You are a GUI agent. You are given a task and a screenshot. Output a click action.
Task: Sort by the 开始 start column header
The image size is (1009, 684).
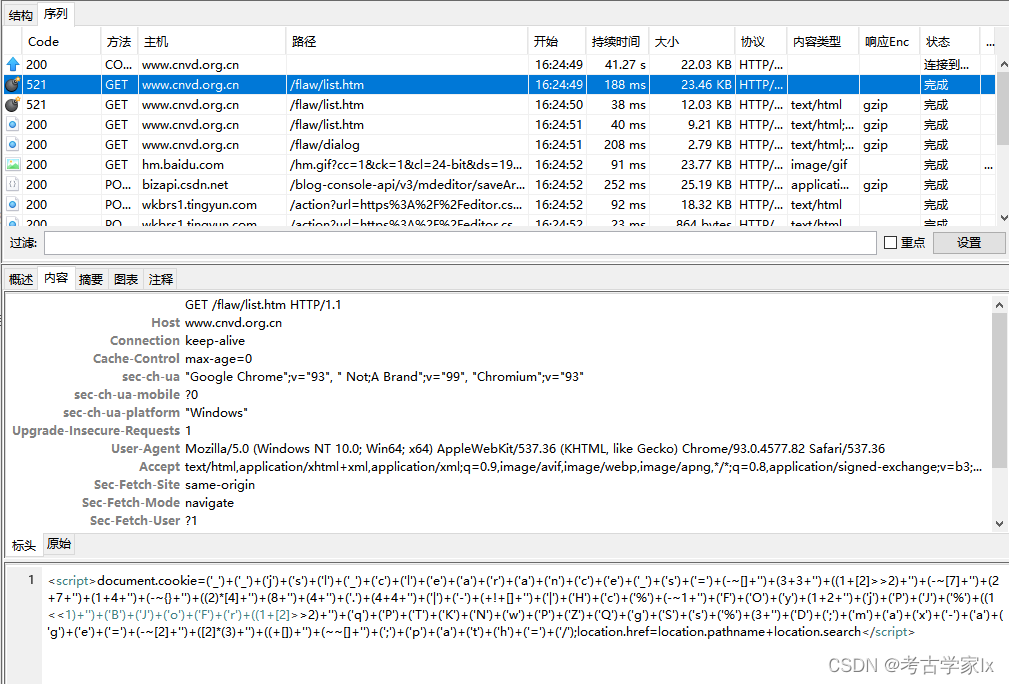pyautogui.click(x=557, y=42)
